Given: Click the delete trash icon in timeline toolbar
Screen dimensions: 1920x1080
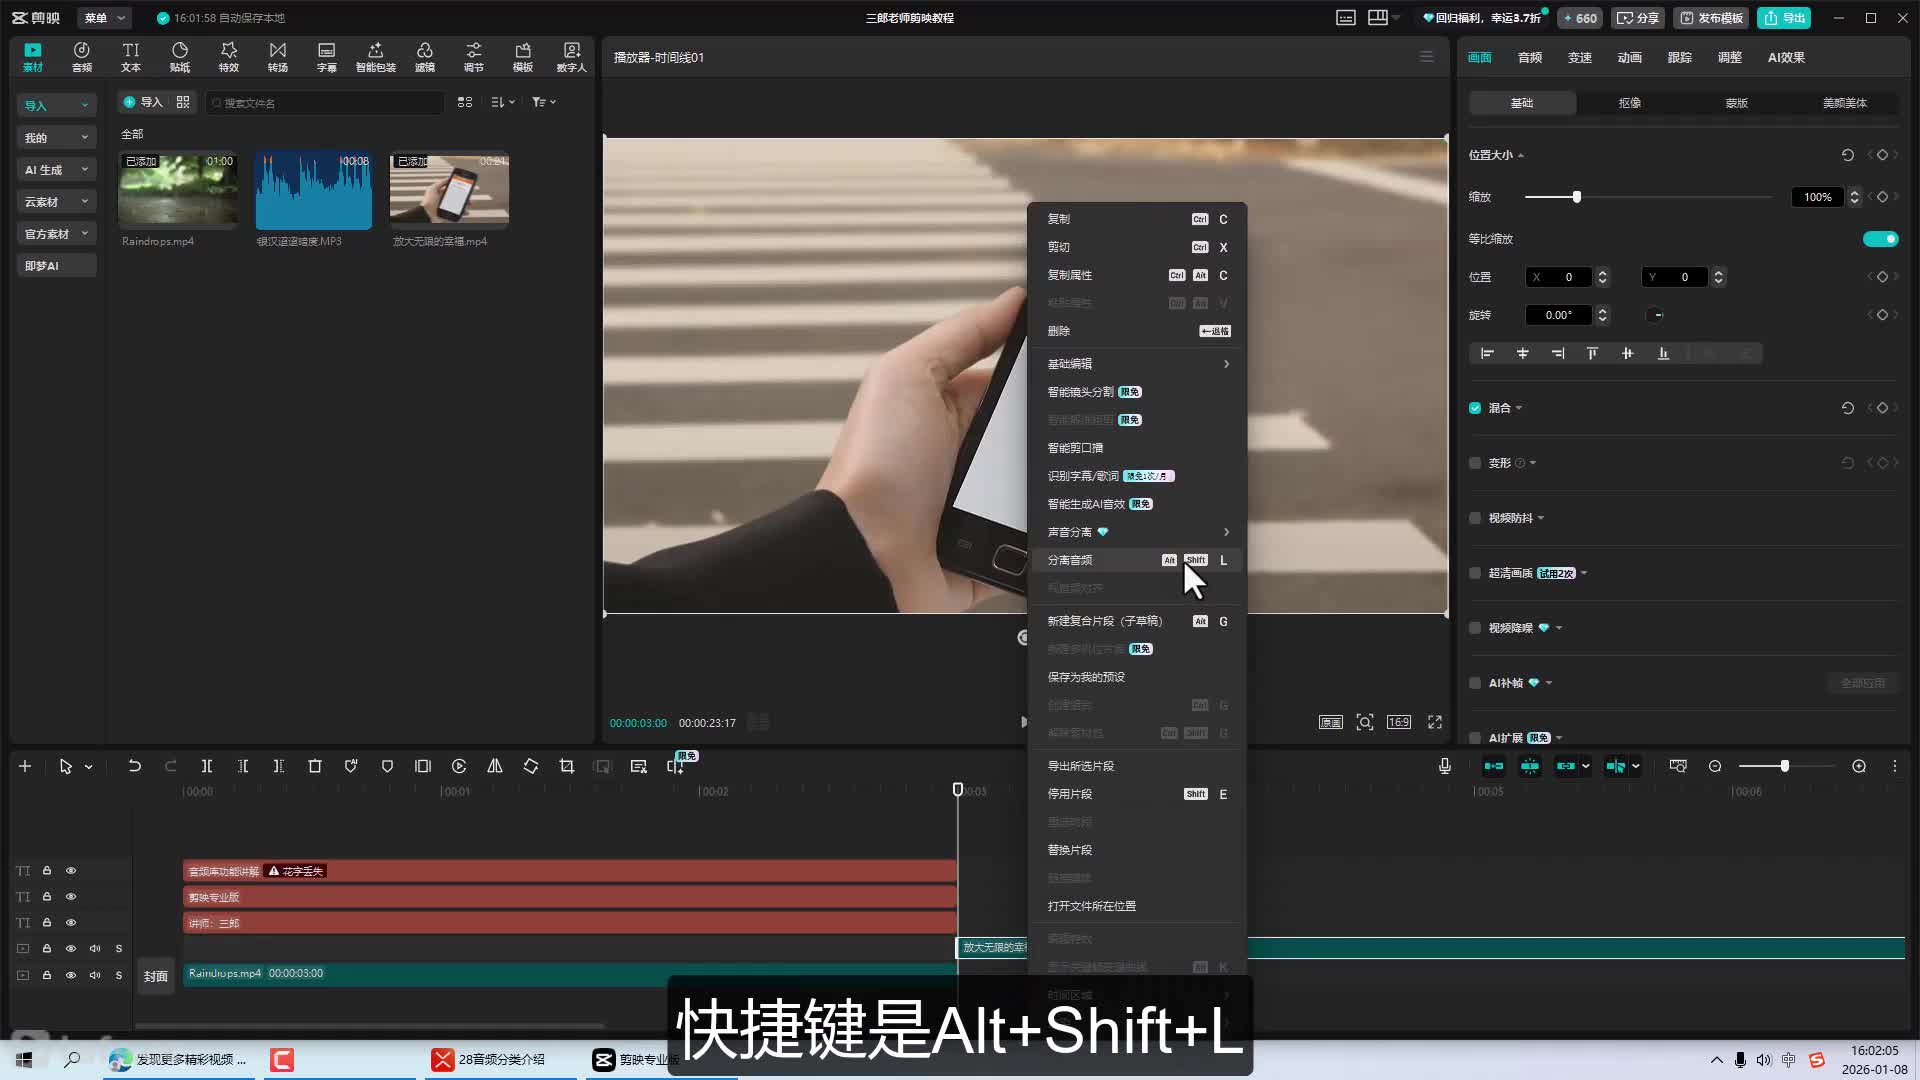Looking at the screenshot, I should click(315, 766).
